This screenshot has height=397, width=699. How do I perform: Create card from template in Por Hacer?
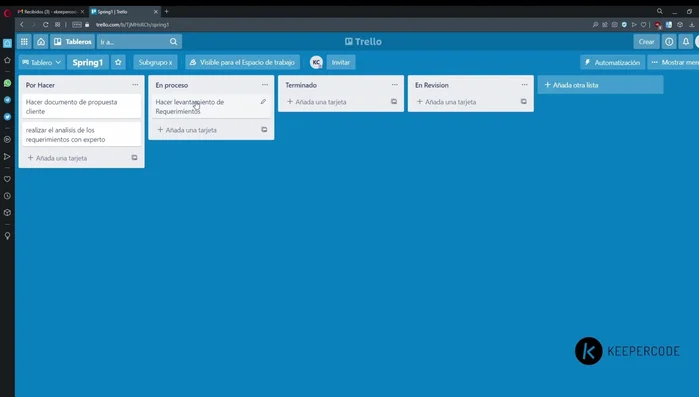tap(134, 158)
